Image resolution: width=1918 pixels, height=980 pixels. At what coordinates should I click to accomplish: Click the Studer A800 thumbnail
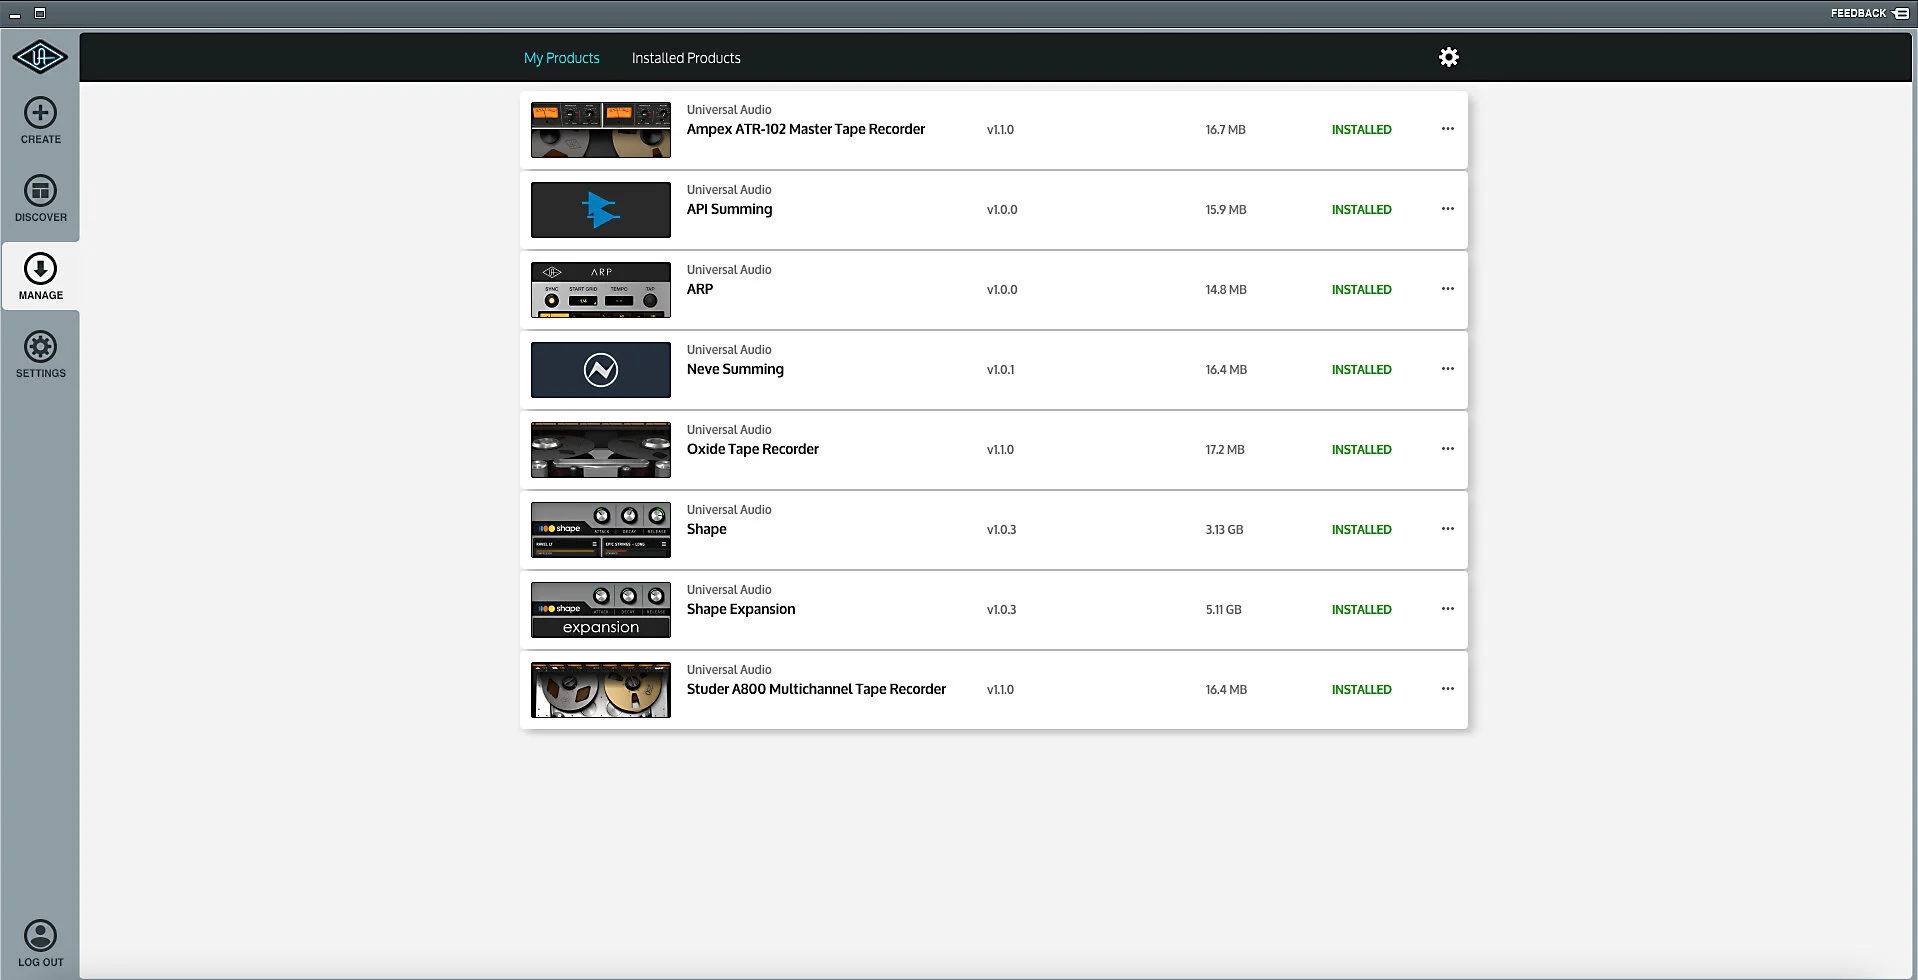point(601,690)
